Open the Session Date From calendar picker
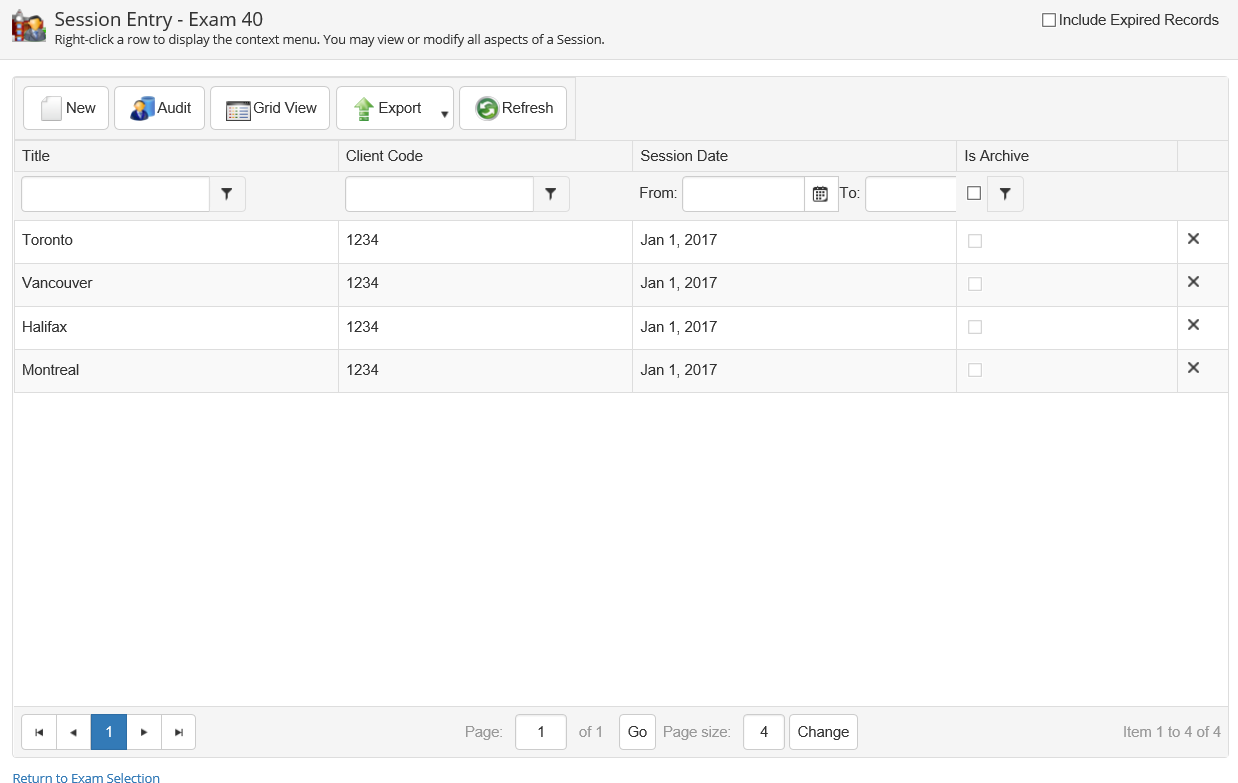 [x=820, y=194]
